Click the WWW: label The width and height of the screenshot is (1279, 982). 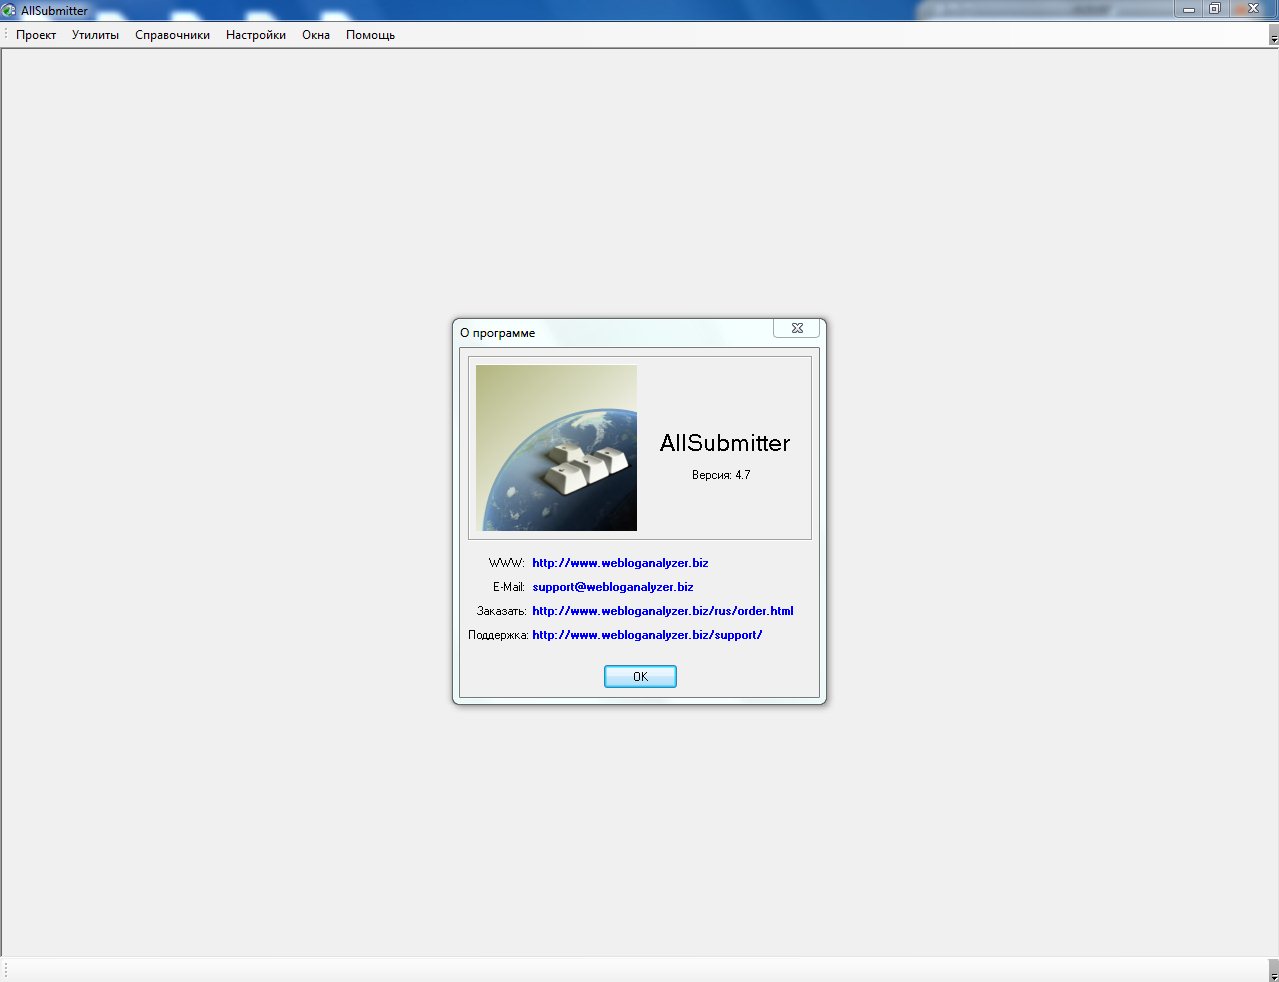coord(507,563)
